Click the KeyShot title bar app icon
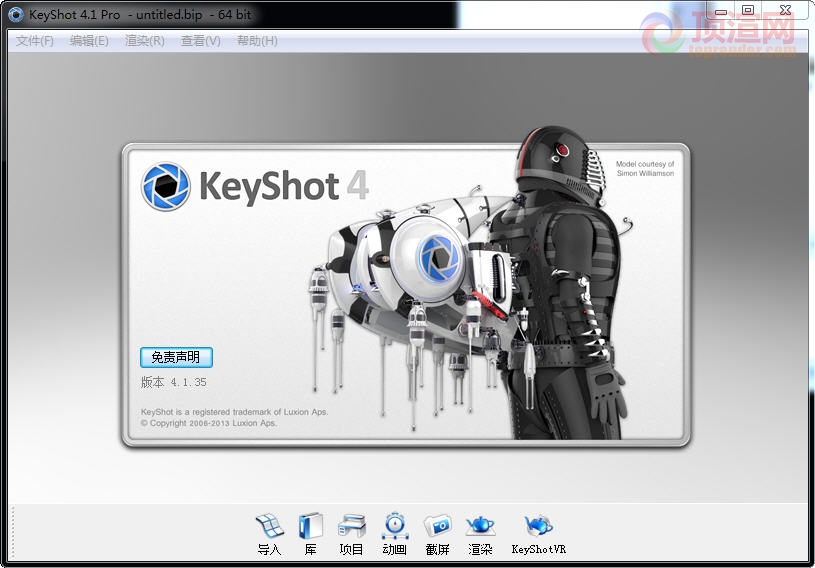 (16, 15)
